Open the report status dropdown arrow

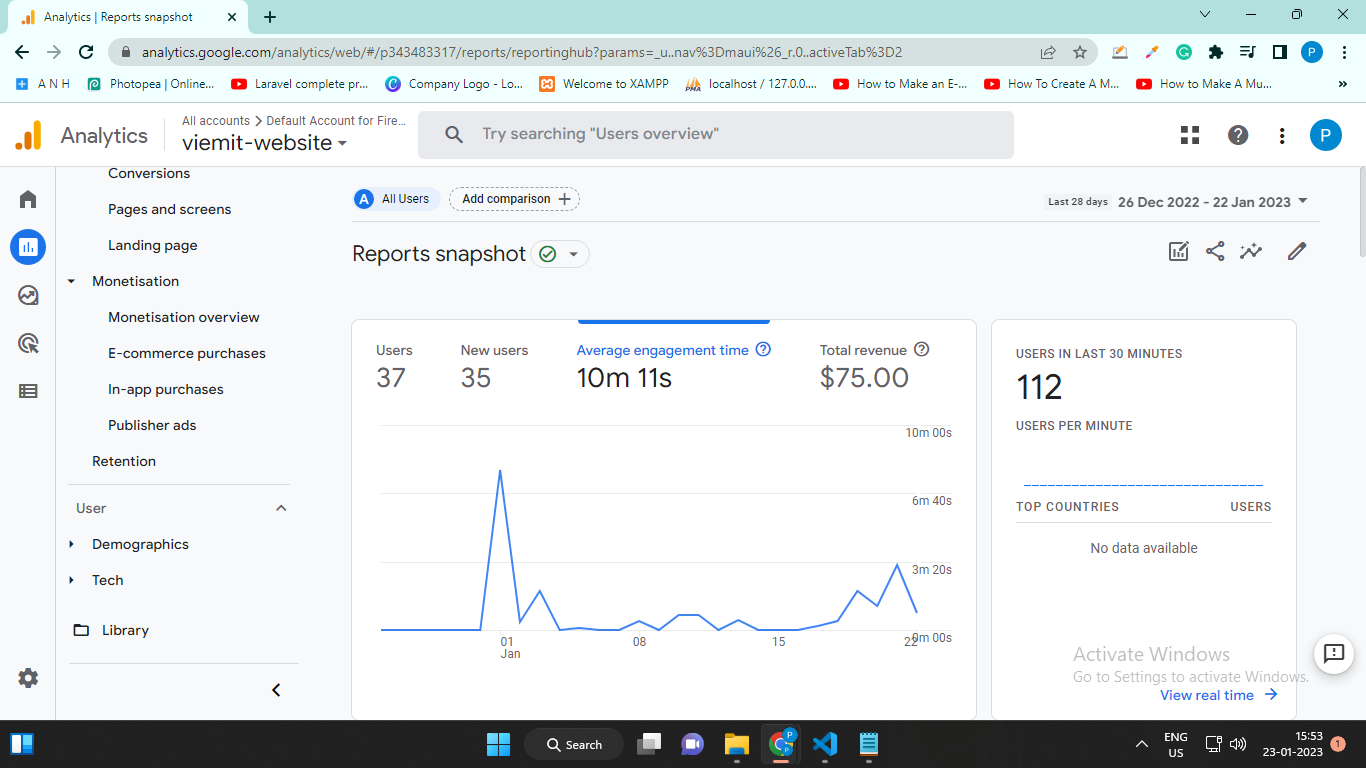[574, 254]
